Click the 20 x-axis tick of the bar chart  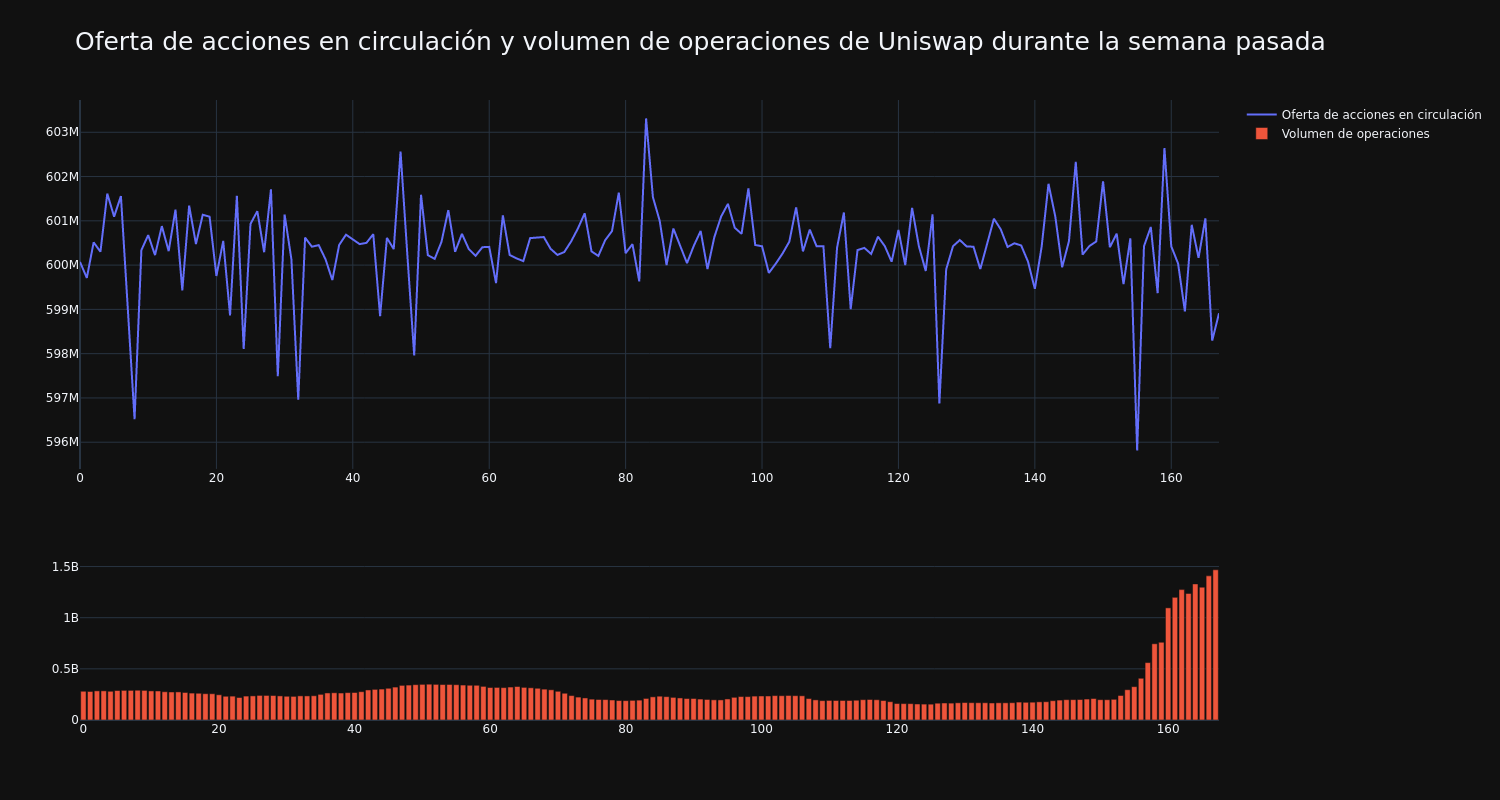coord(219,729)
